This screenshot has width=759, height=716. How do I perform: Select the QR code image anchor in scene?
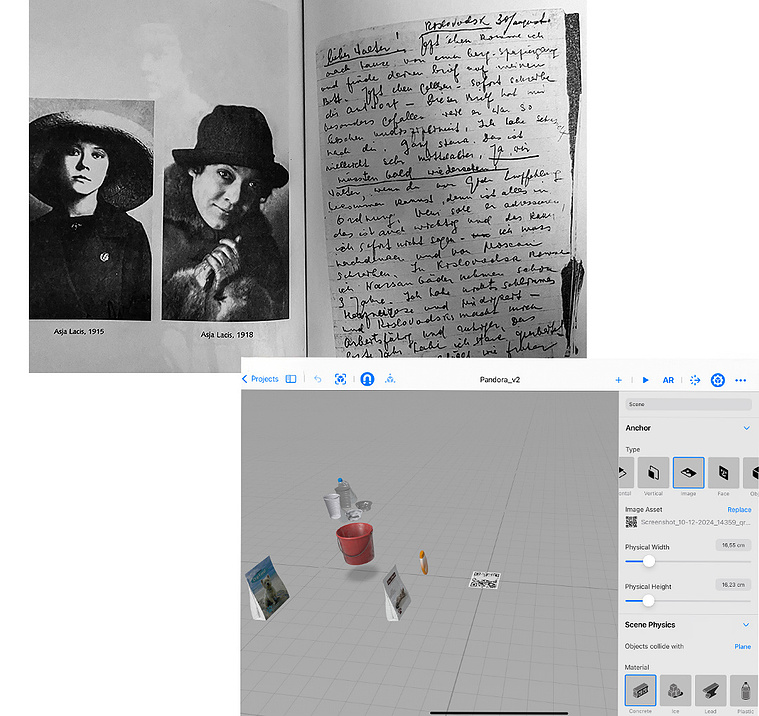pos(485,579)
